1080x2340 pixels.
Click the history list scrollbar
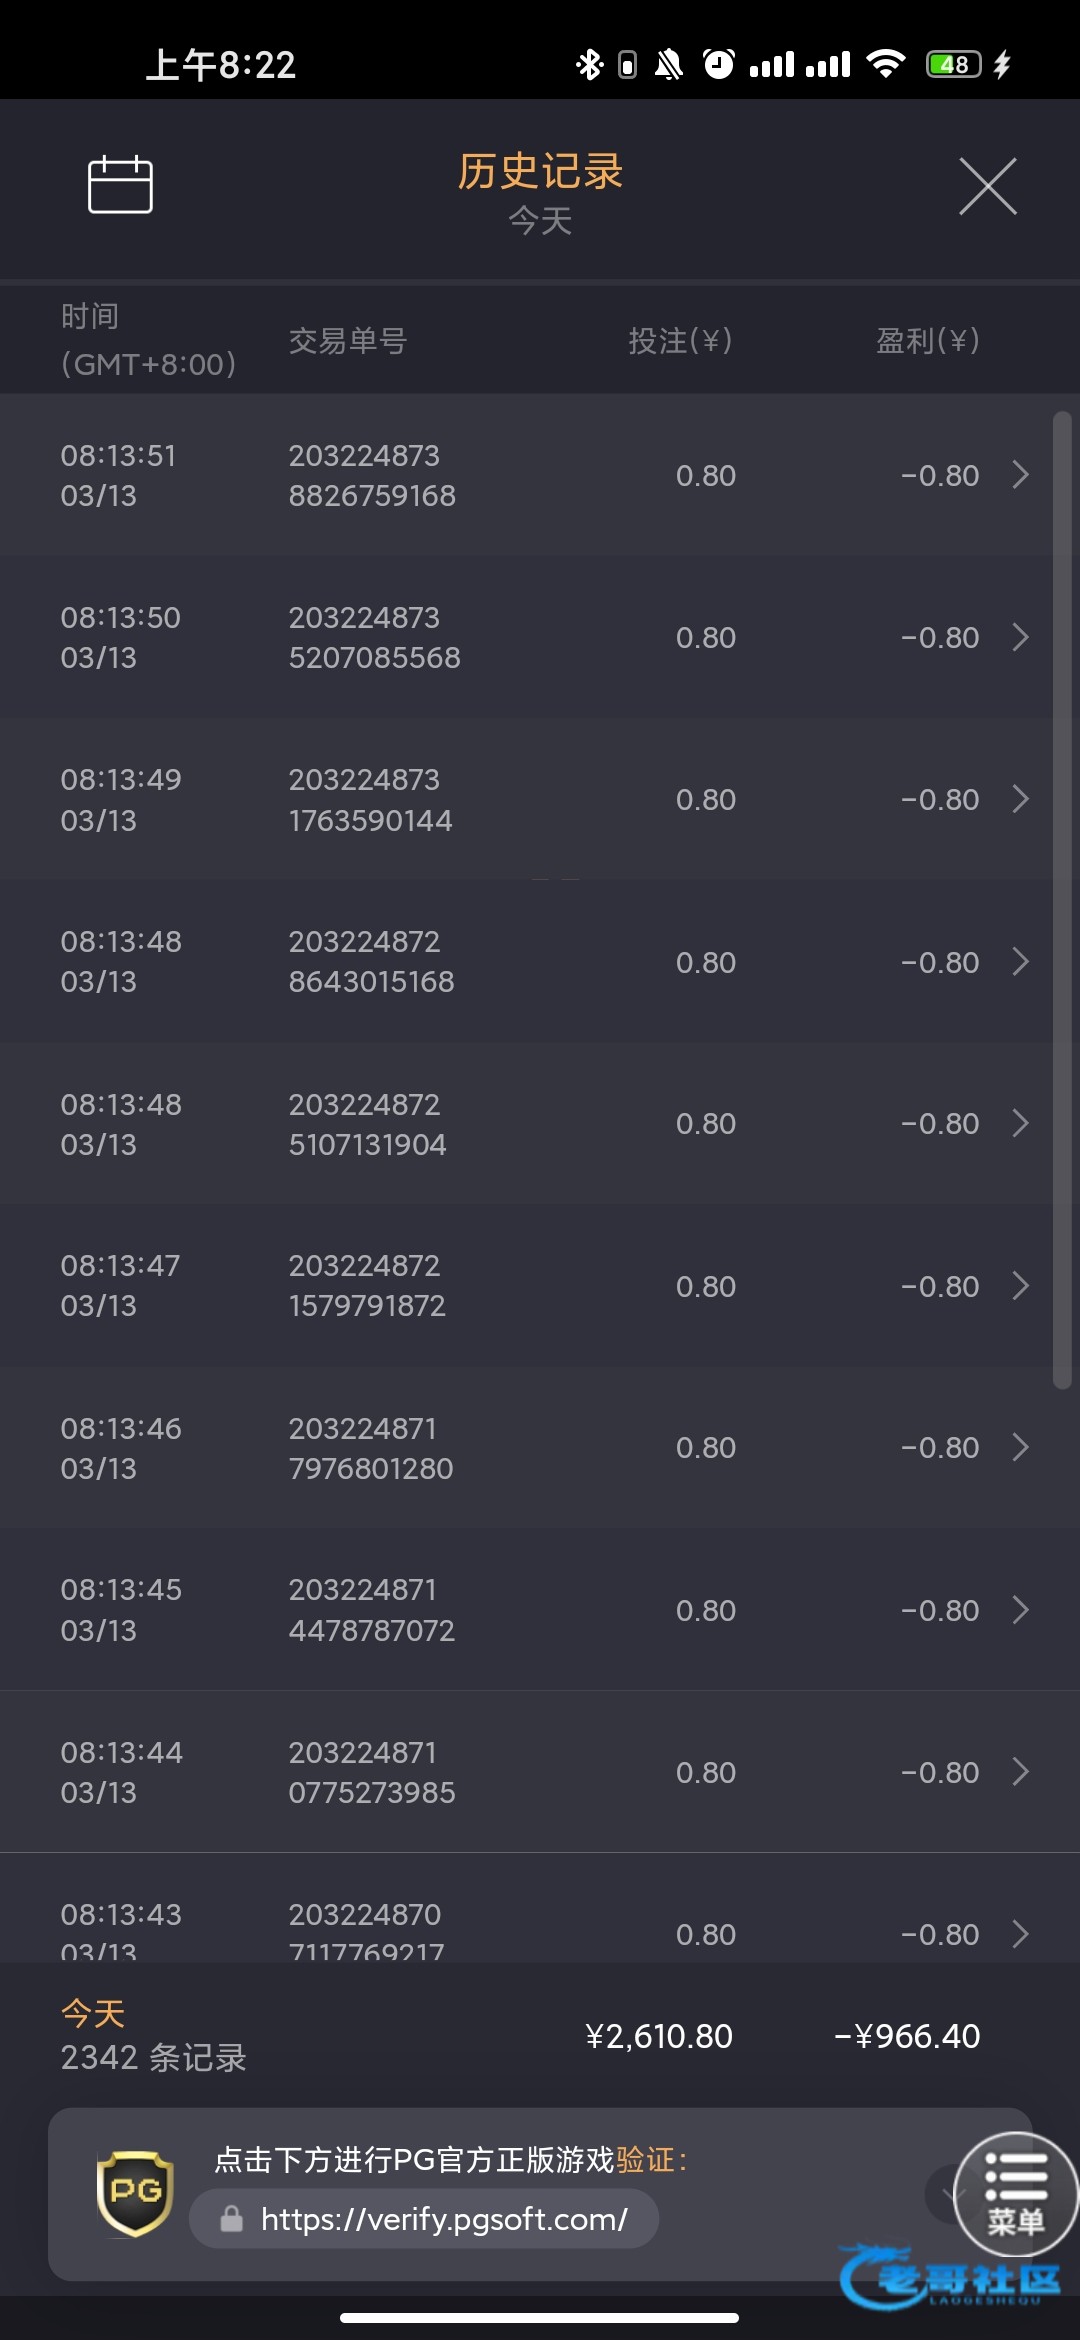(1062, 900)
